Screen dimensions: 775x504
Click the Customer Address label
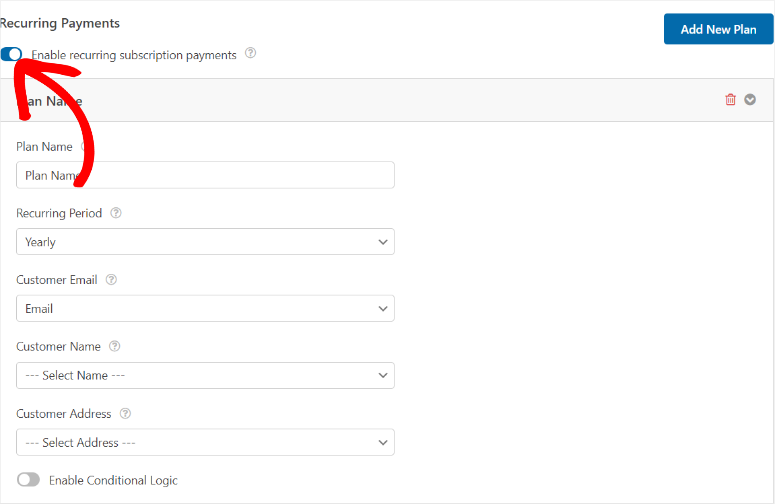64,414
